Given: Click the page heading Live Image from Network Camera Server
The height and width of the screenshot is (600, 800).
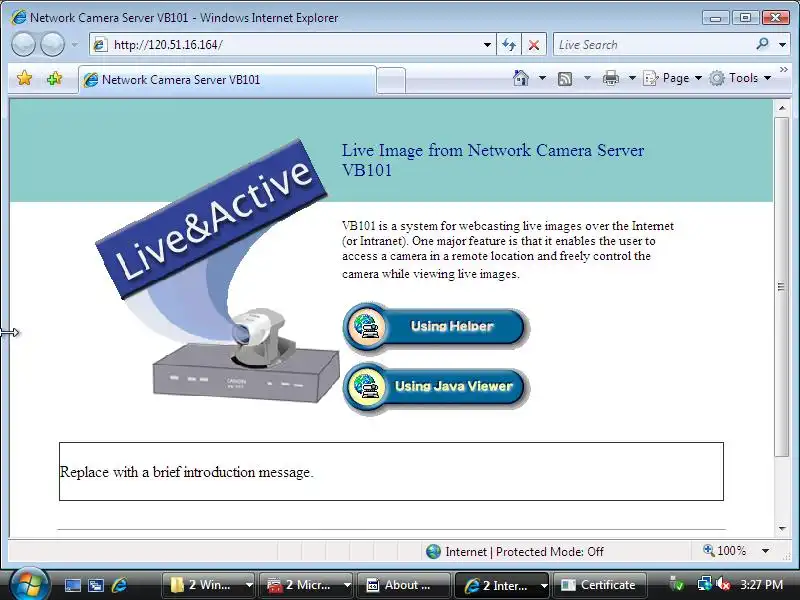Looking at the screenshot, I should (x=492, y=160).
